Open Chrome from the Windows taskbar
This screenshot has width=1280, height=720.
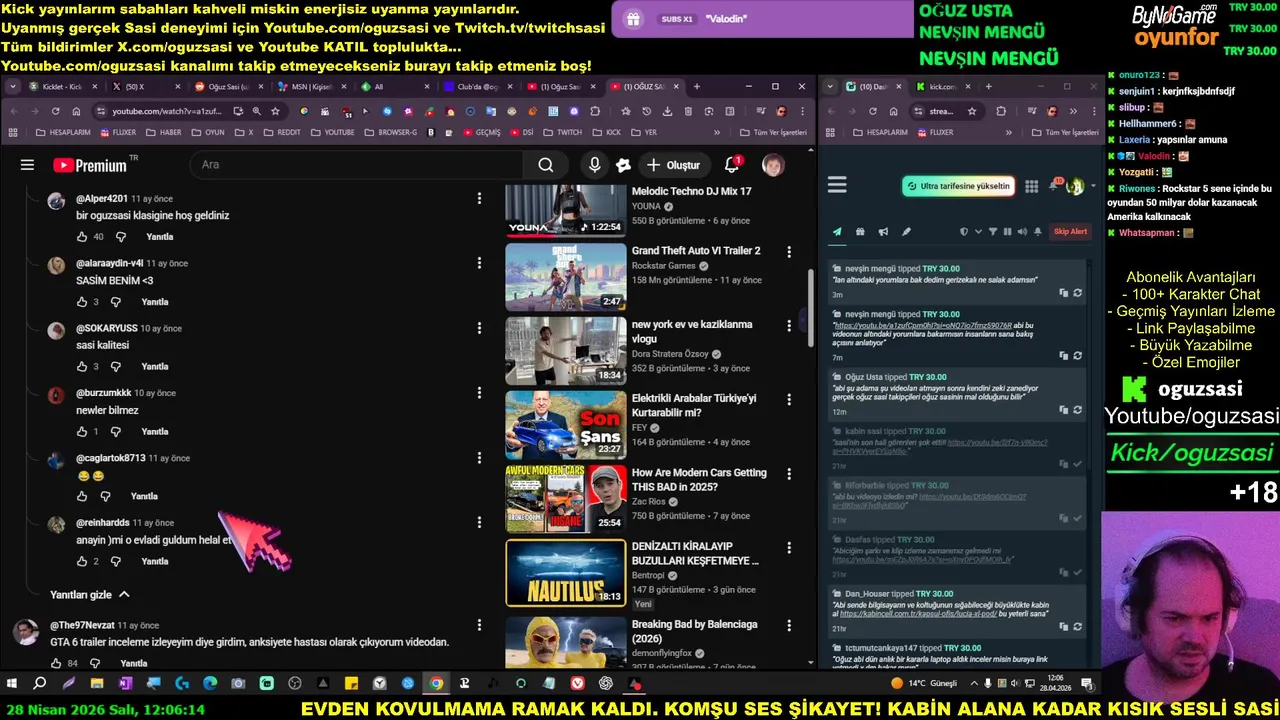coord(437,683)
